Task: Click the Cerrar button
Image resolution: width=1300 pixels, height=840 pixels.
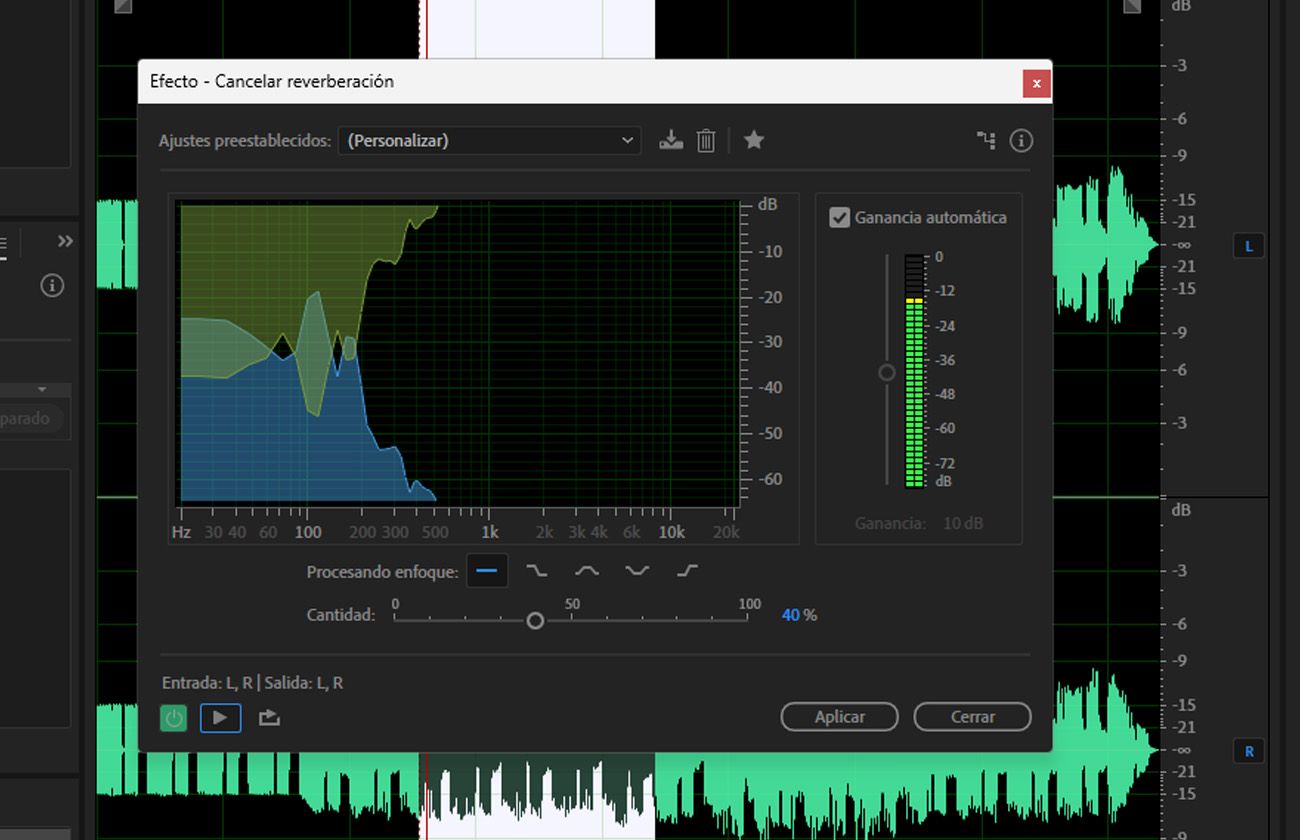Action: coord(972,717)
